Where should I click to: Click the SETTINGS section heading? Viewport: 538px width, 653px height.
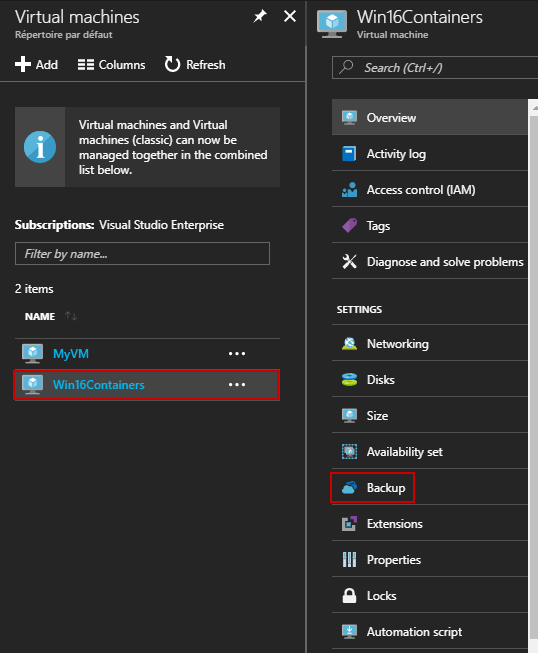click(359, 309)
